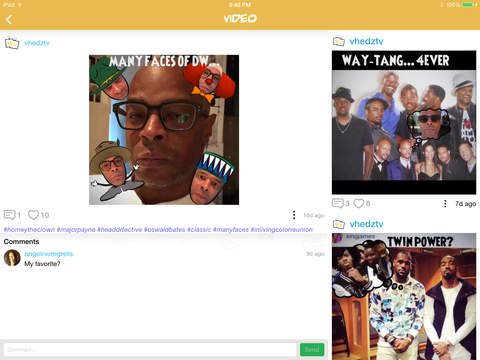480x360 pixels.
Task: Open vhedztv profile icon above main post
Action: pos(12,43)
